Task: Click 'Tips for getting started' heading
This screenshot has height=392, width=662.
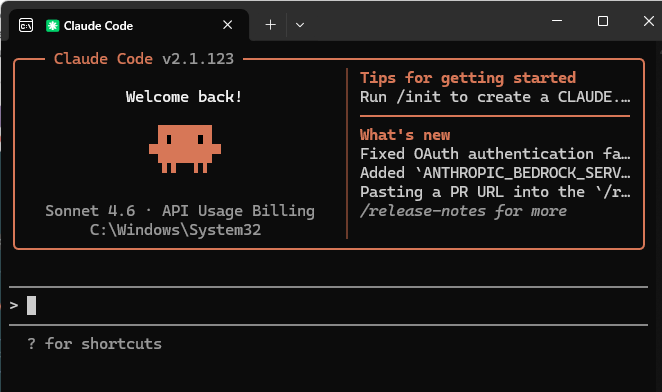Action: [468, 78]
